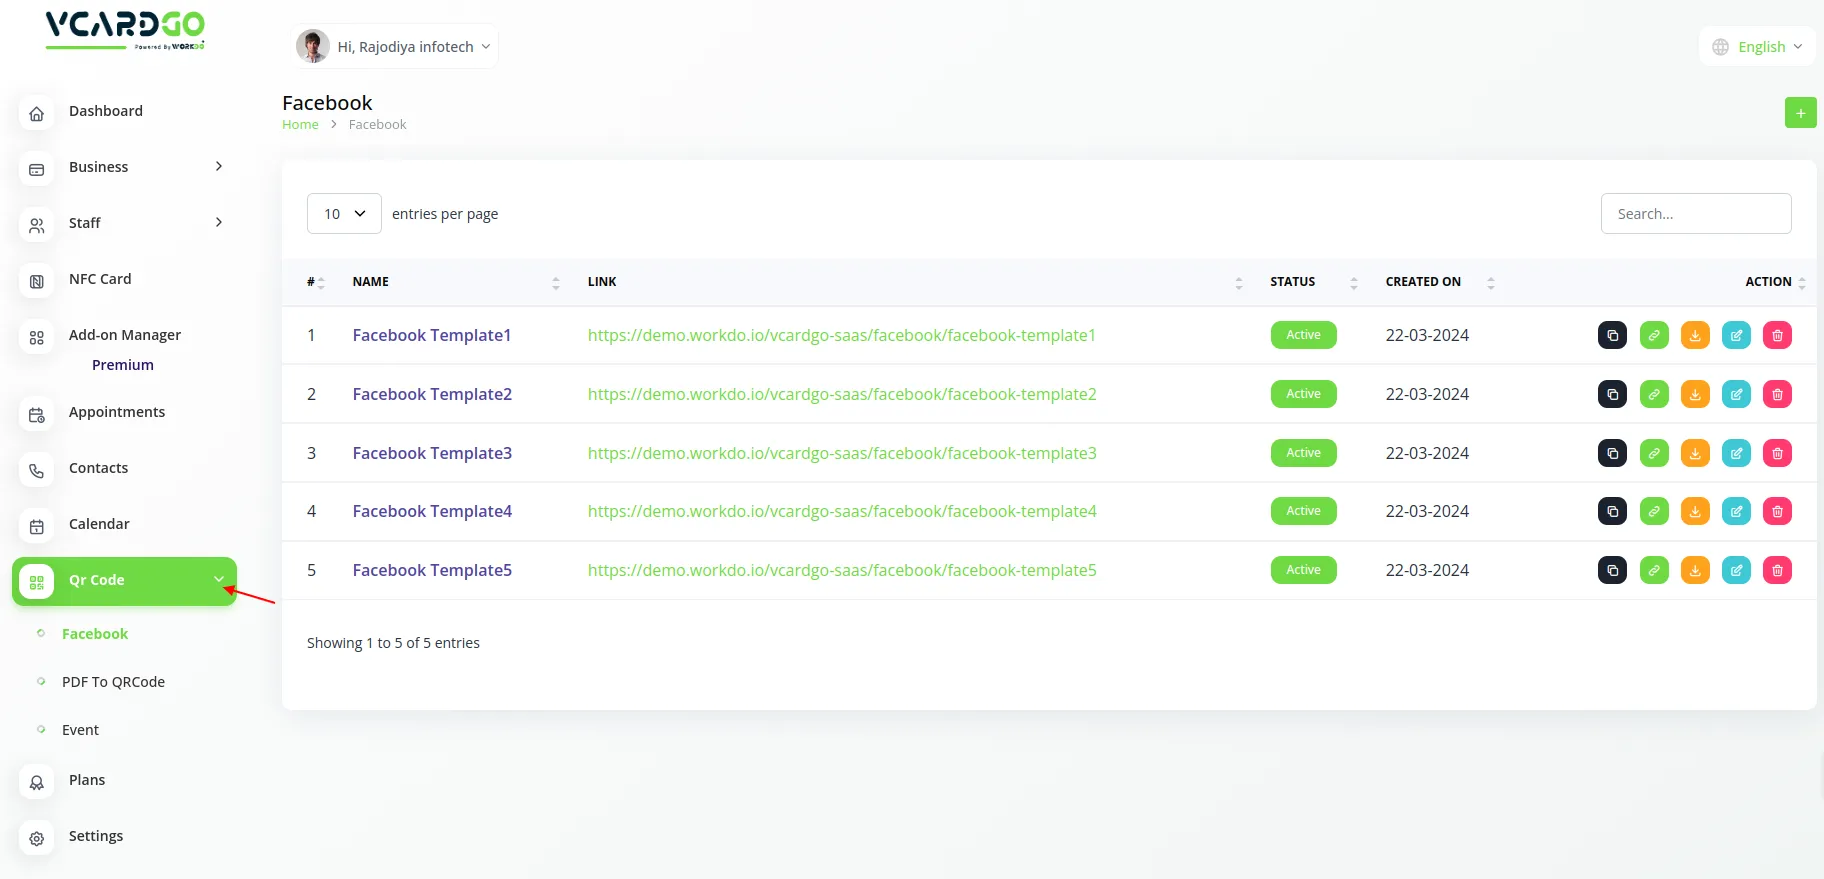1824x879 pixels.
Task: Download QR for Facebook Template4
Action: 1695,511
